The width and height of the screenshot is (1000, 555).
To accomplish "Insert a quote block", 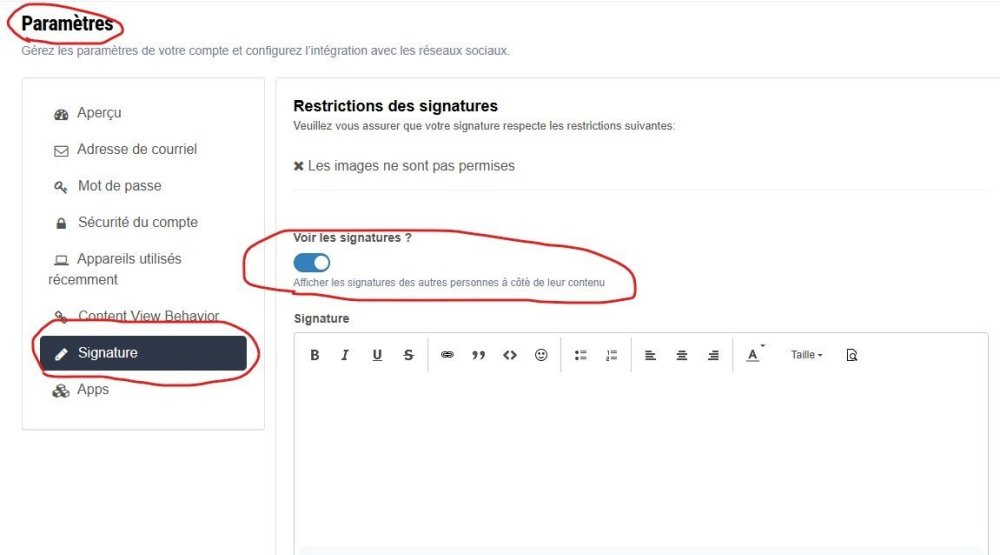I will tap(478, 355).
